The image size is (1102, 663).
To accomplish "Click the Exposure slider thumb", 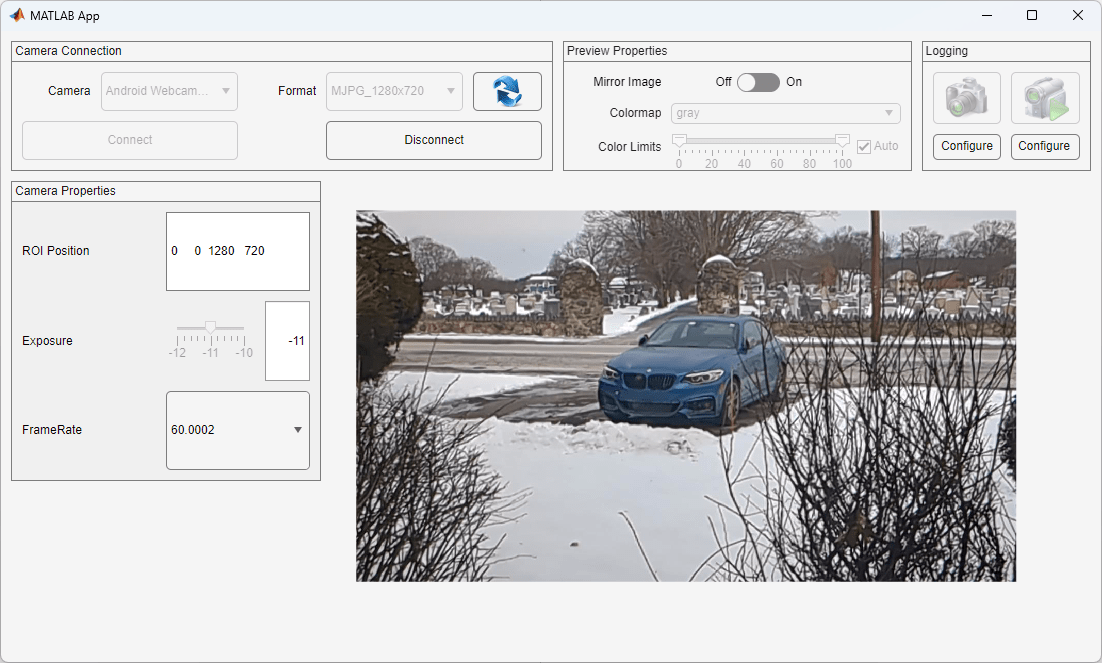I will 210,327.
